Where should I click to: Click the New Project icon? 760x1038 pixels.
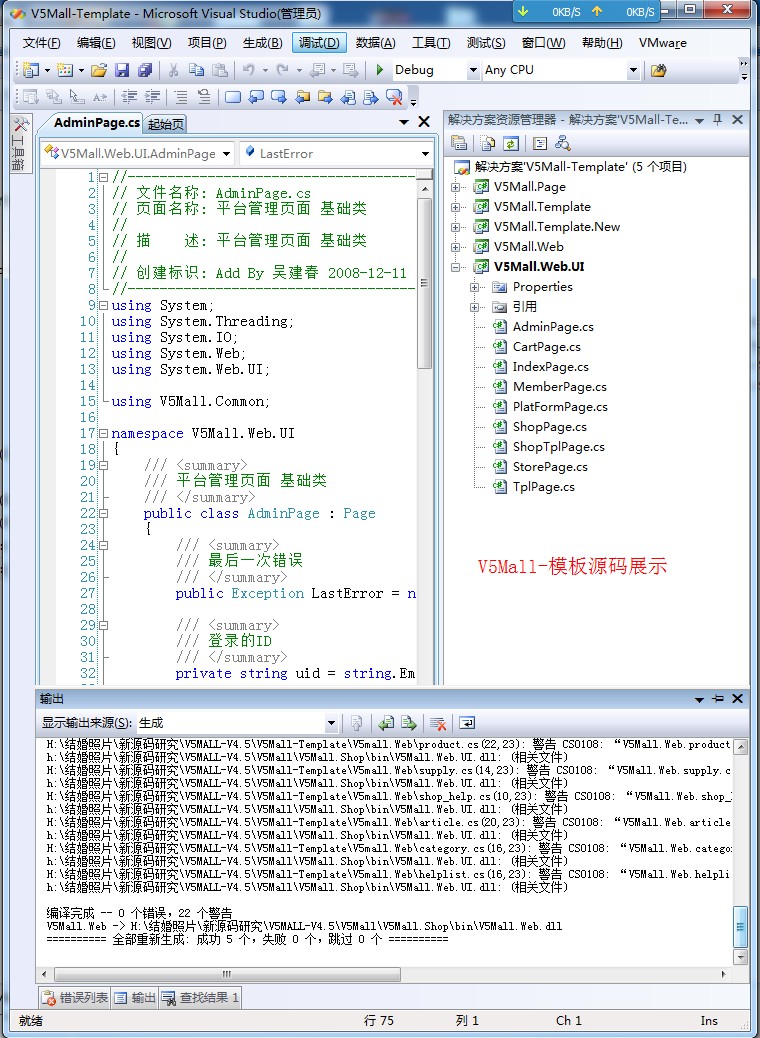tap(30, 70)
